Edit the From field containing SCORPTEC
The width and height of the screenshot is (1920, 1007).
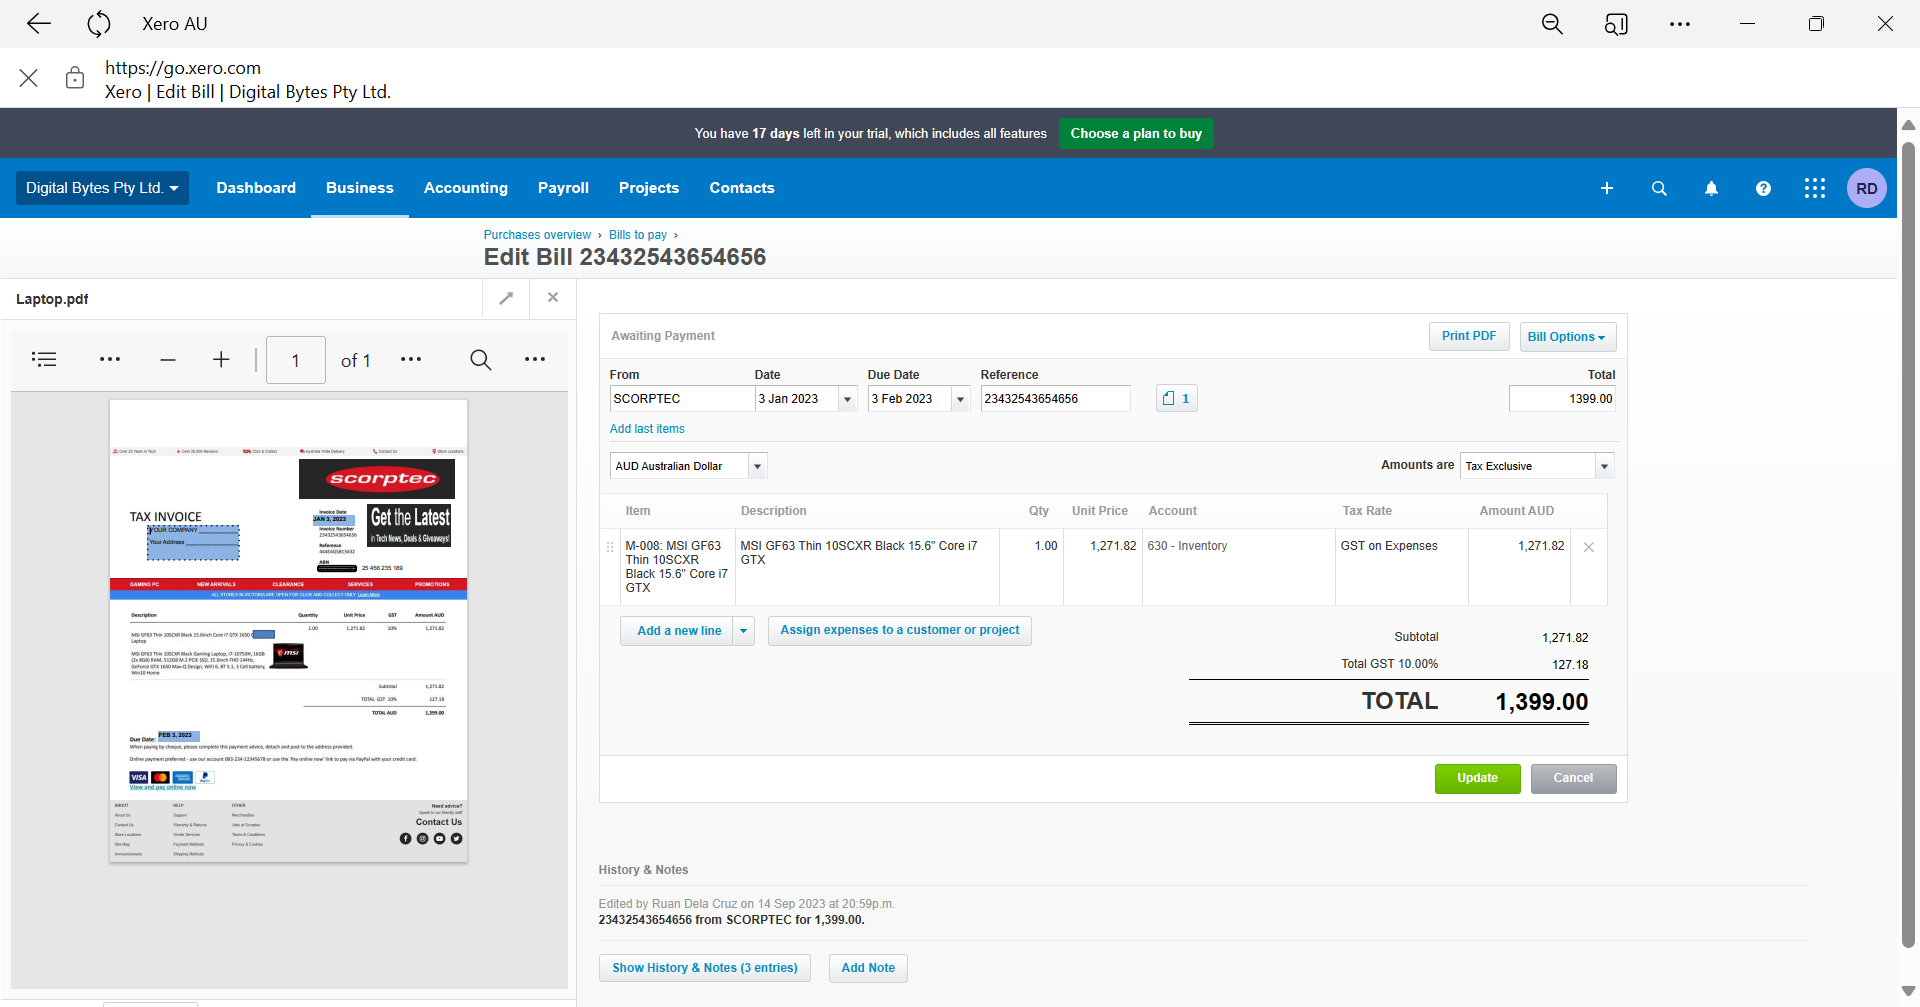point(682,399)
